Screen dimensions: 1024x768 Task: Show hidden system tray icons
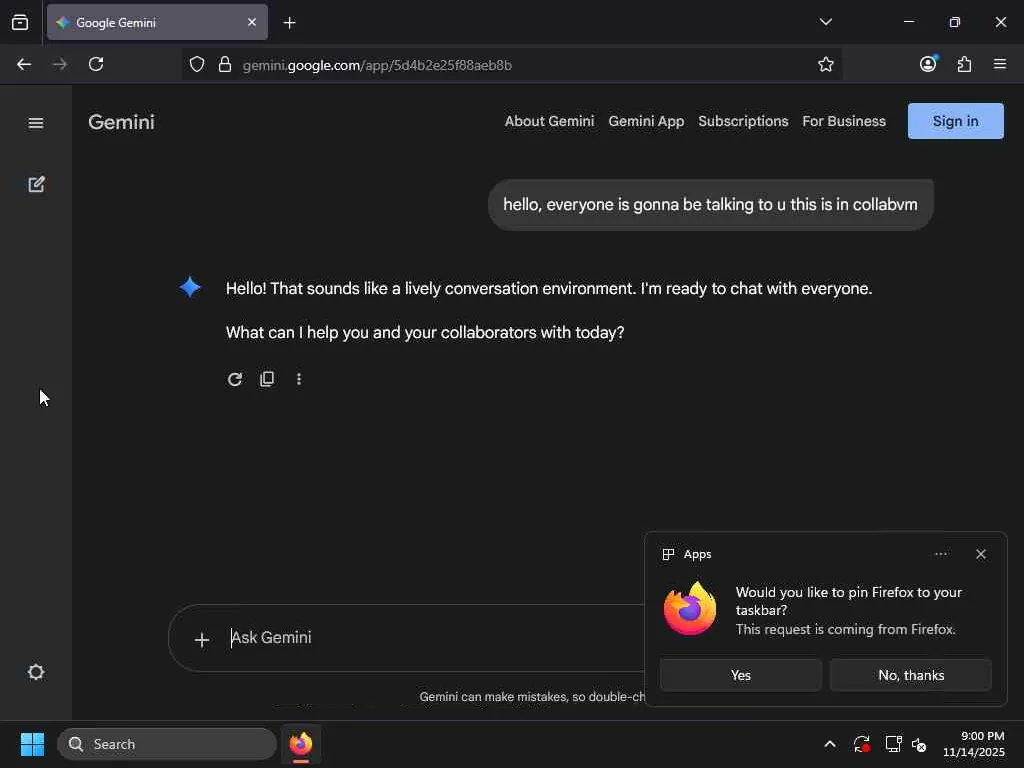(x=829, y=744)
